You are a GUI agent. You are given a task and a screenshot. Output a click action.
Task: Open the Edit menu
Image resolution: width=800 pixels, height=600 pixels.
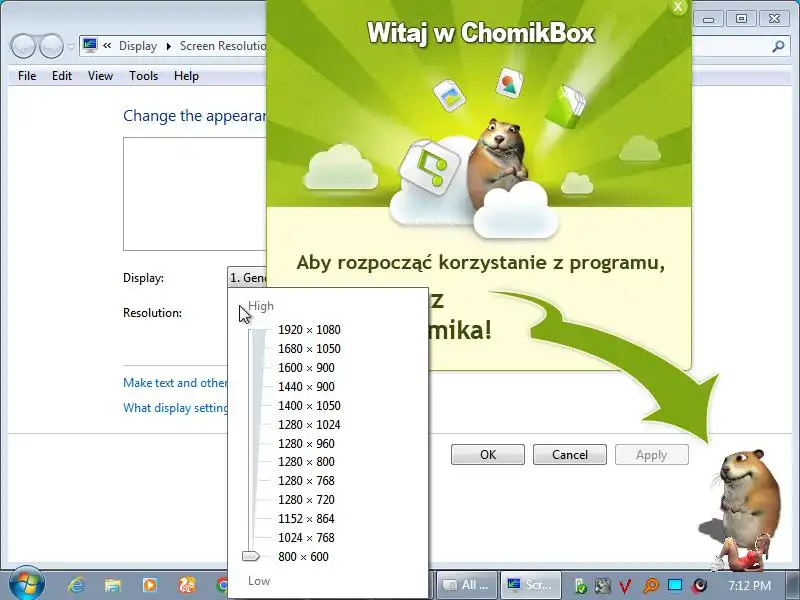click(62, 76)
